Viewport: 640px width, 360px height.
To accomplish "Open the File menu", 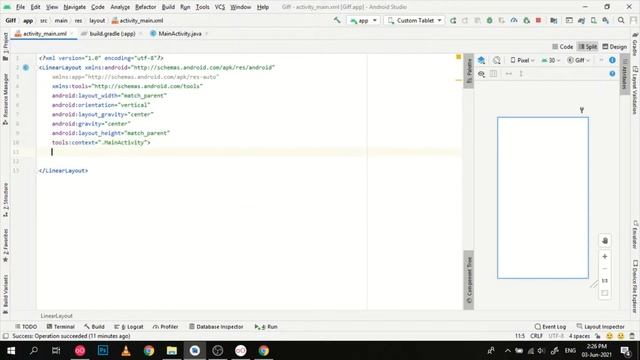I will (x=20, y=7).
